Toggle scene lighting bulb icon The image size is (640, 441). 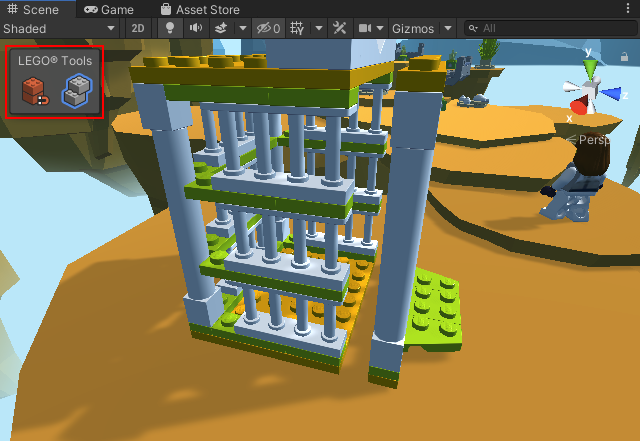click(170, 29)
